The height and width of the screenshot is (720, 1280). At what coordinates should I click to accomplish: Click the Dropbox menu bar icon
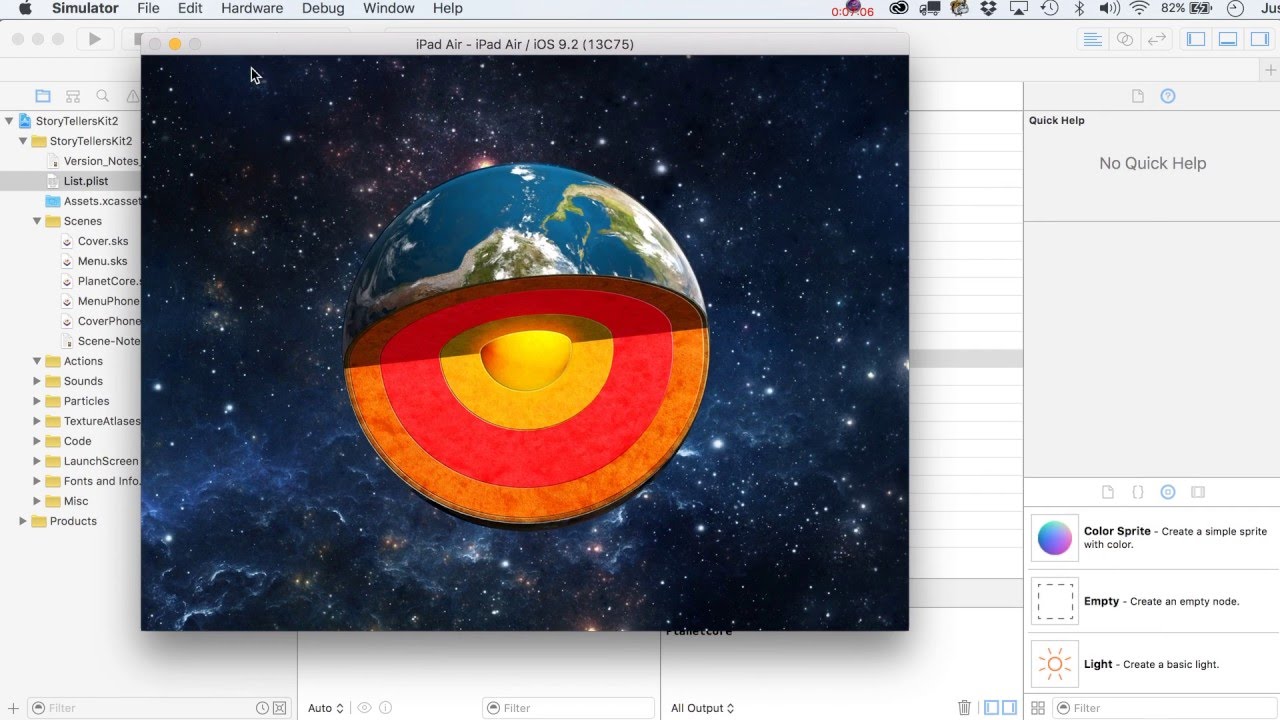pos(989,8)
